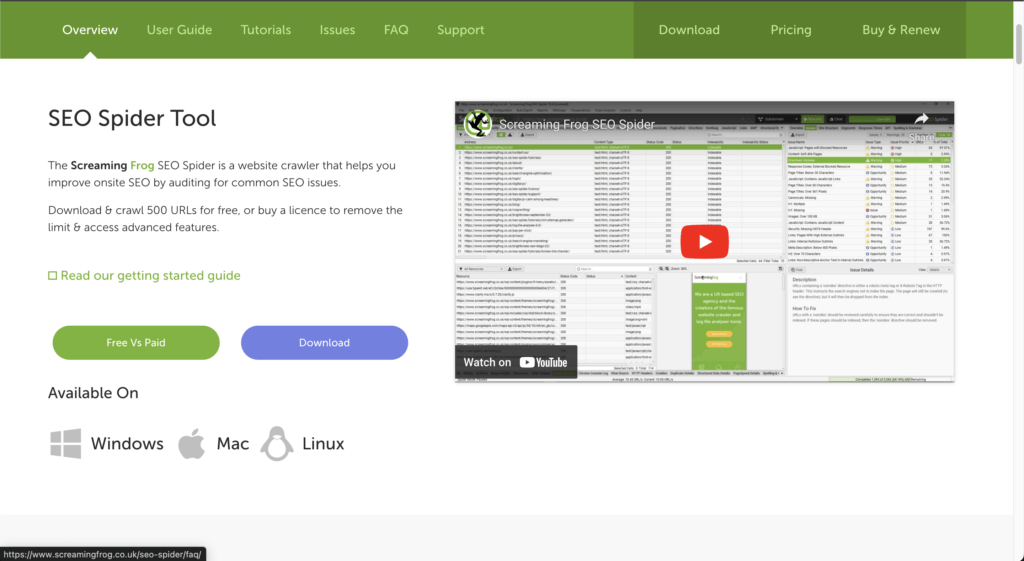Viewport: 1024px width, 561px height.
Task: Open the Screaming Frog SEO Spider video title
Action: (577, 124)
